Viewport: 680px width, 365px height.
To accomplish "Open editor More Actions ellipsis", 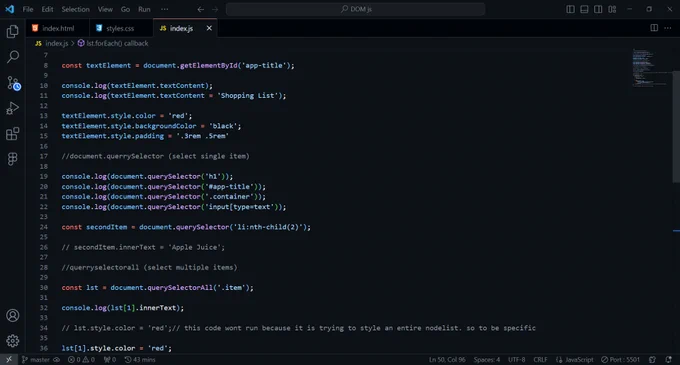I will click(x=667, y=28).
